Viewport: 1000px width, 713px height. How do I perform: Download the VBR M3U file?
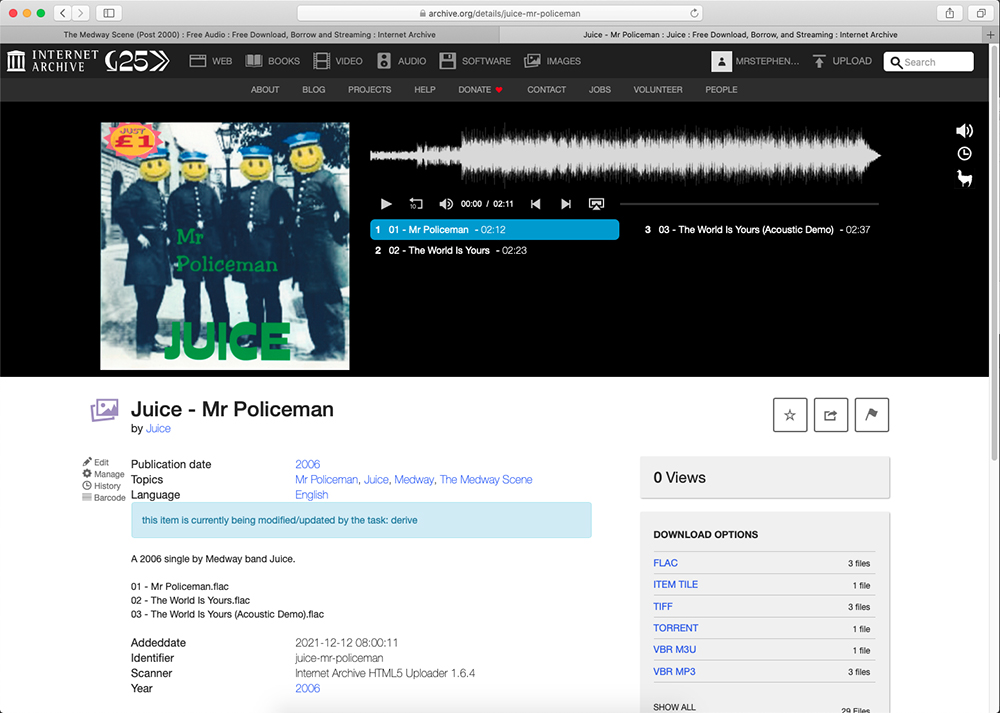point(675,650)
